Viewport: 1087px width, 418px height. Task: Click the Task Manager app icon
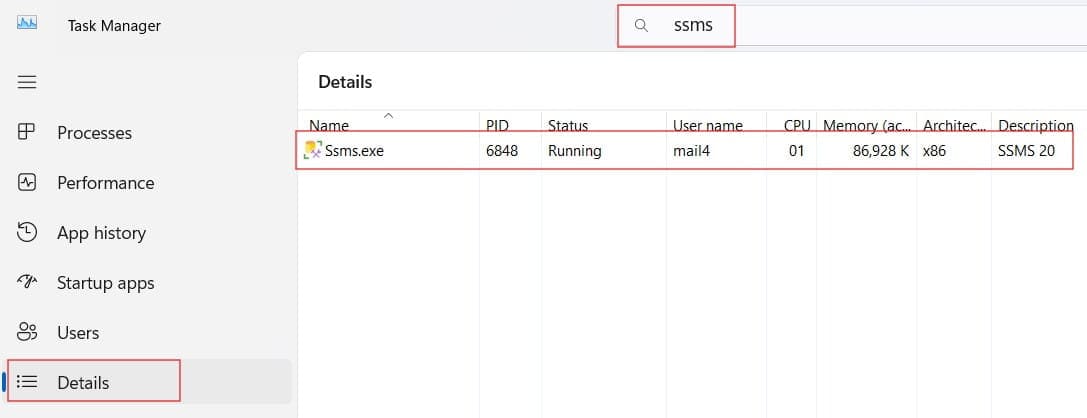tap(27, 24)
